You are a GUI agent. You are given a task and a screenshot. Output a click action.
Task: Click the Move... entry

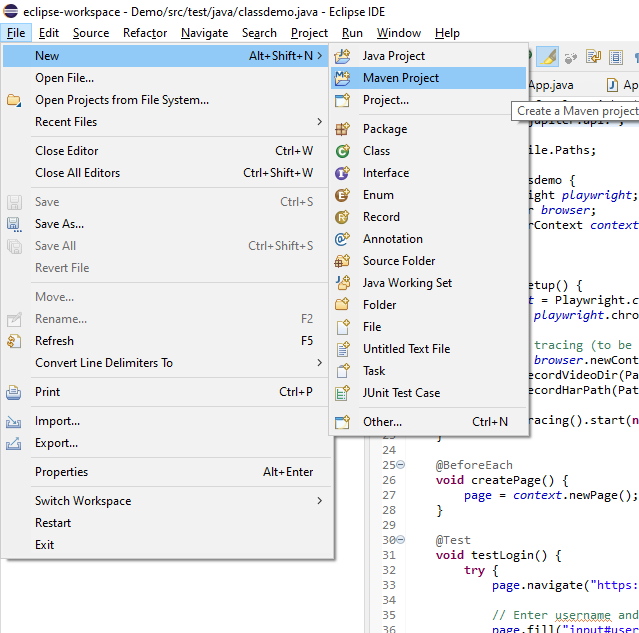[x=165, y=297]
